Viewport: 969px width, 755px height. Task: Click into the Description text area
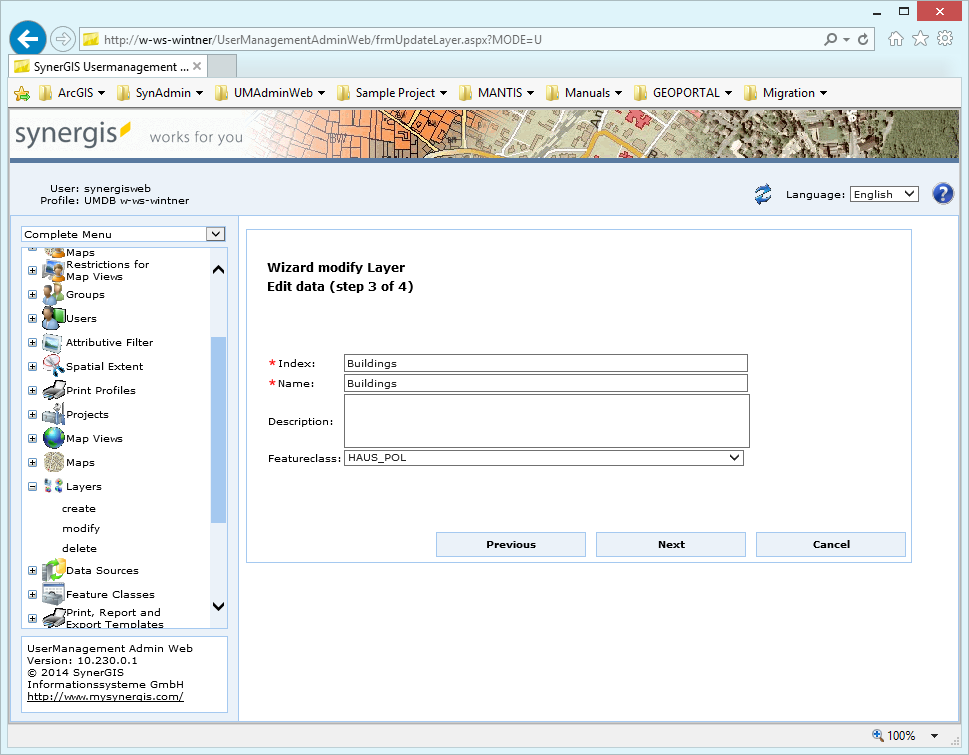click(x=546, y=421)
